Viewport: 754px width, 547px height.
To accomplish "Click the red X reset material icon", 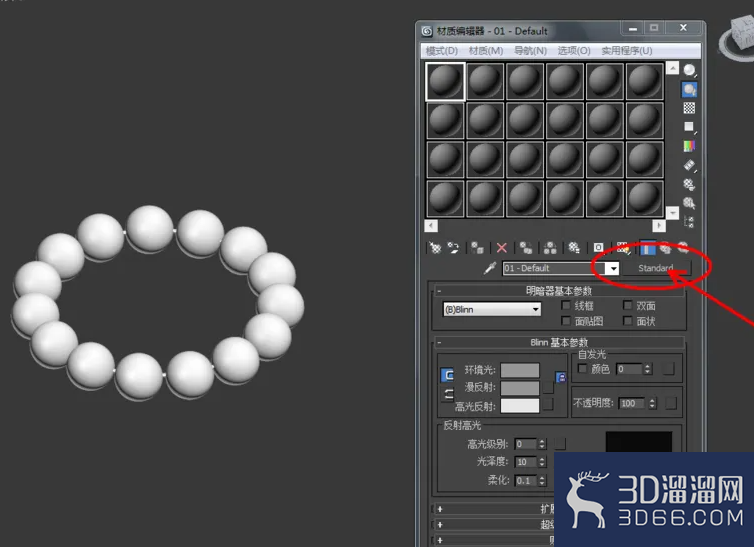I will pos(502,248).
